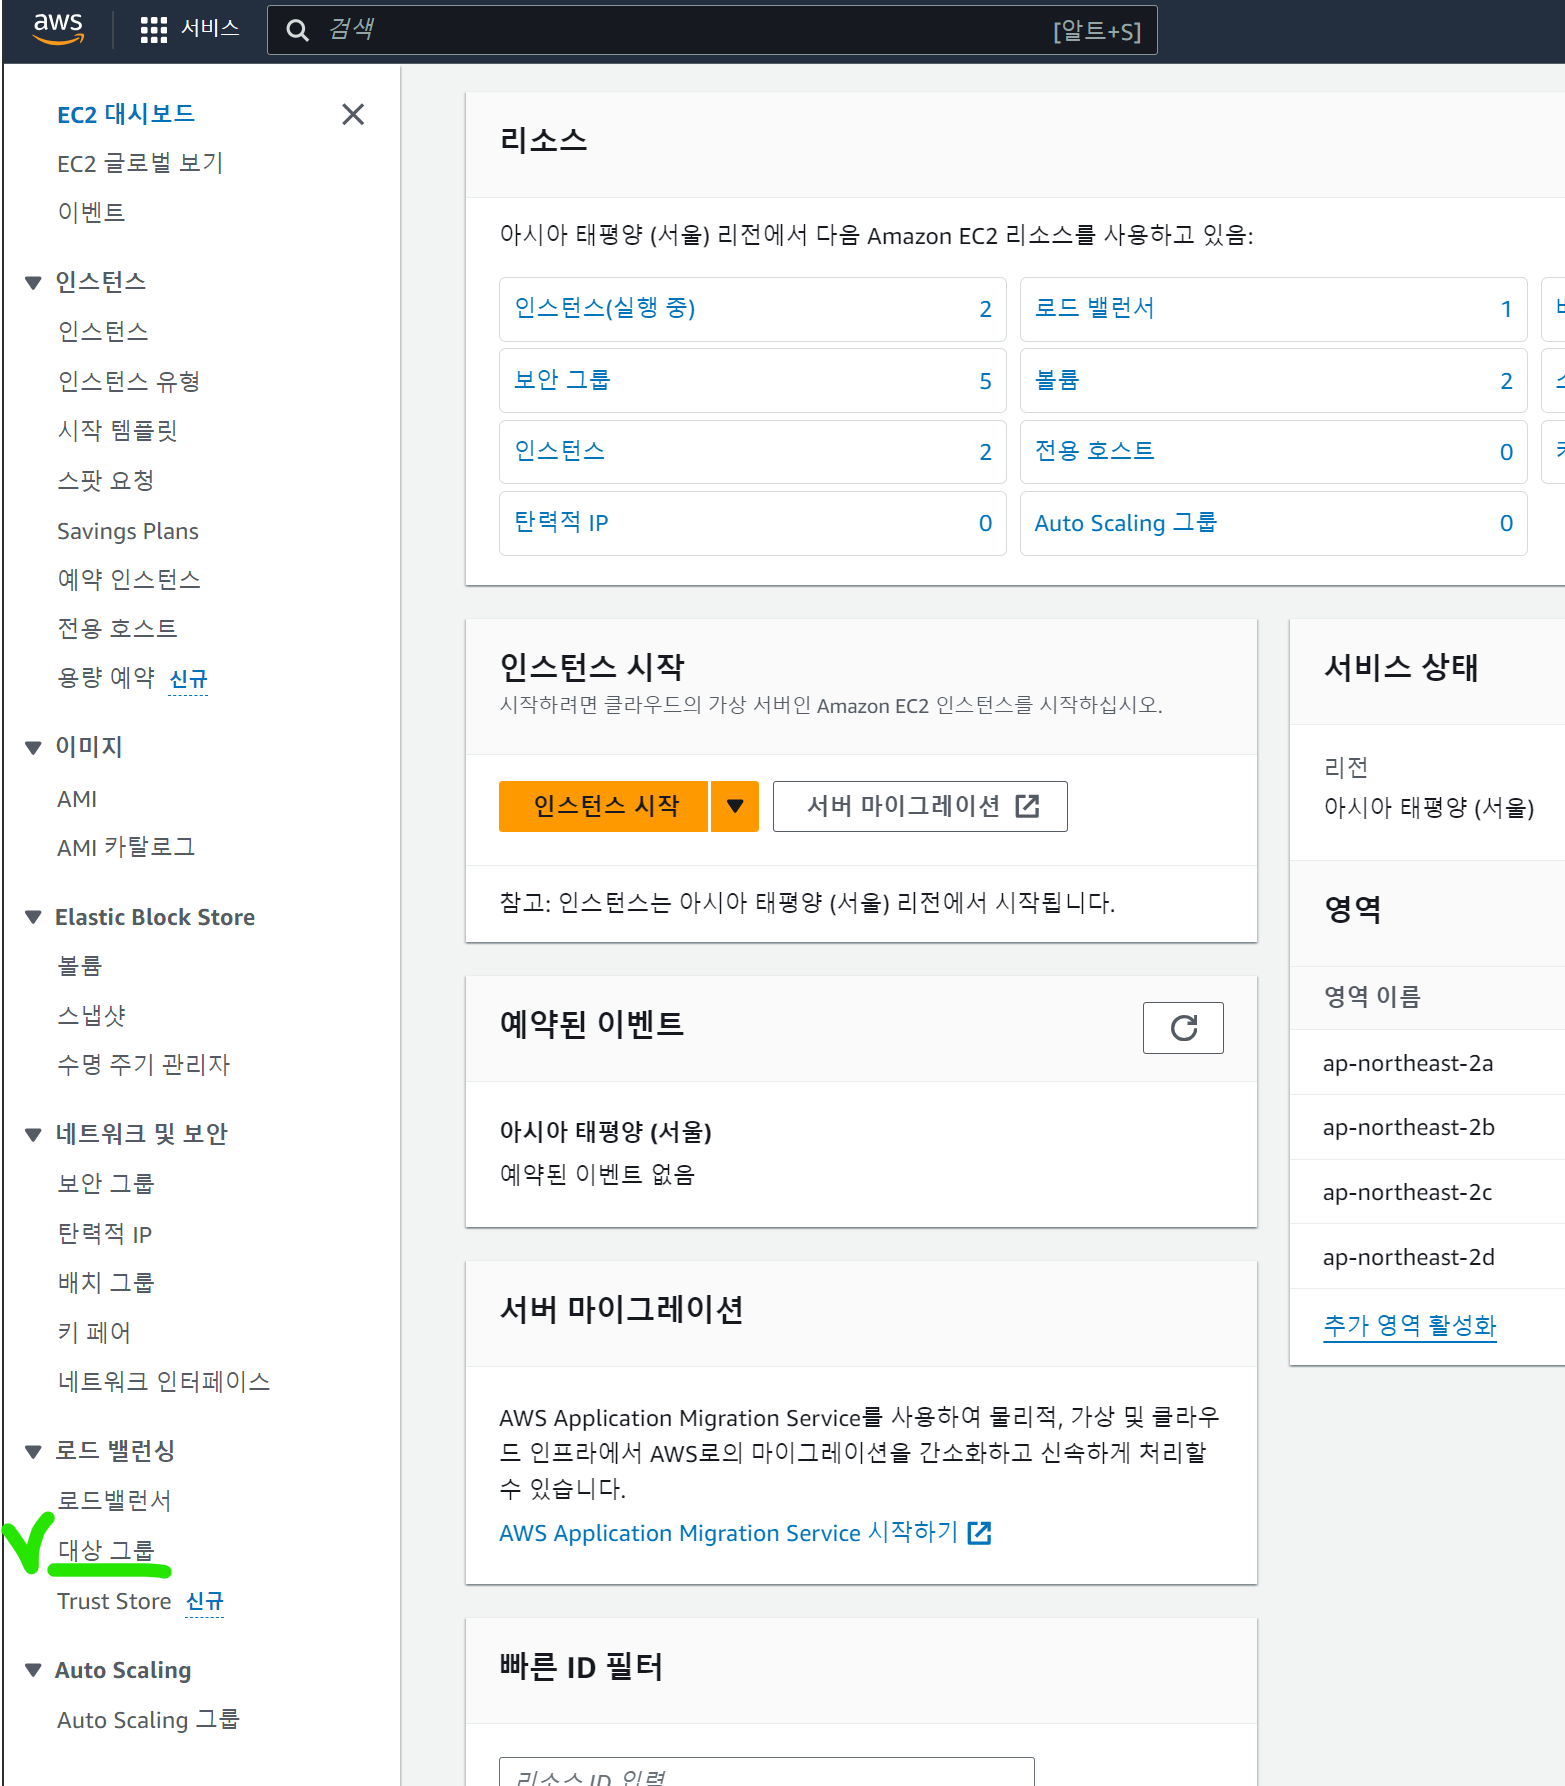Click AWS Application Migration Service 시작하기 link
This screenshot has width=1565, height=1786.
tap(745, 1533)
